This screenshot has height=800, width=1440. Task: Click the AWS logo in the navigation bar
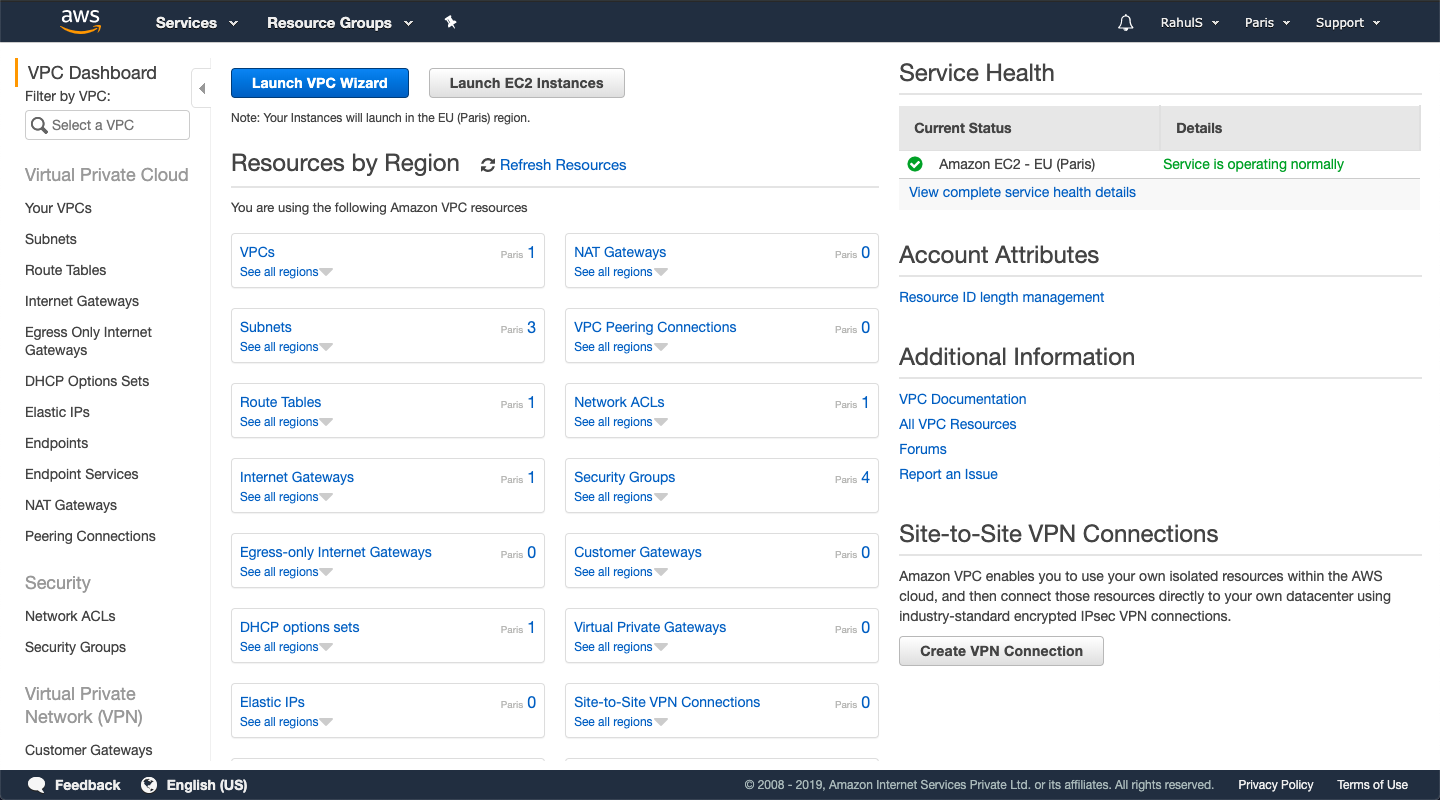tap(80, 20)
